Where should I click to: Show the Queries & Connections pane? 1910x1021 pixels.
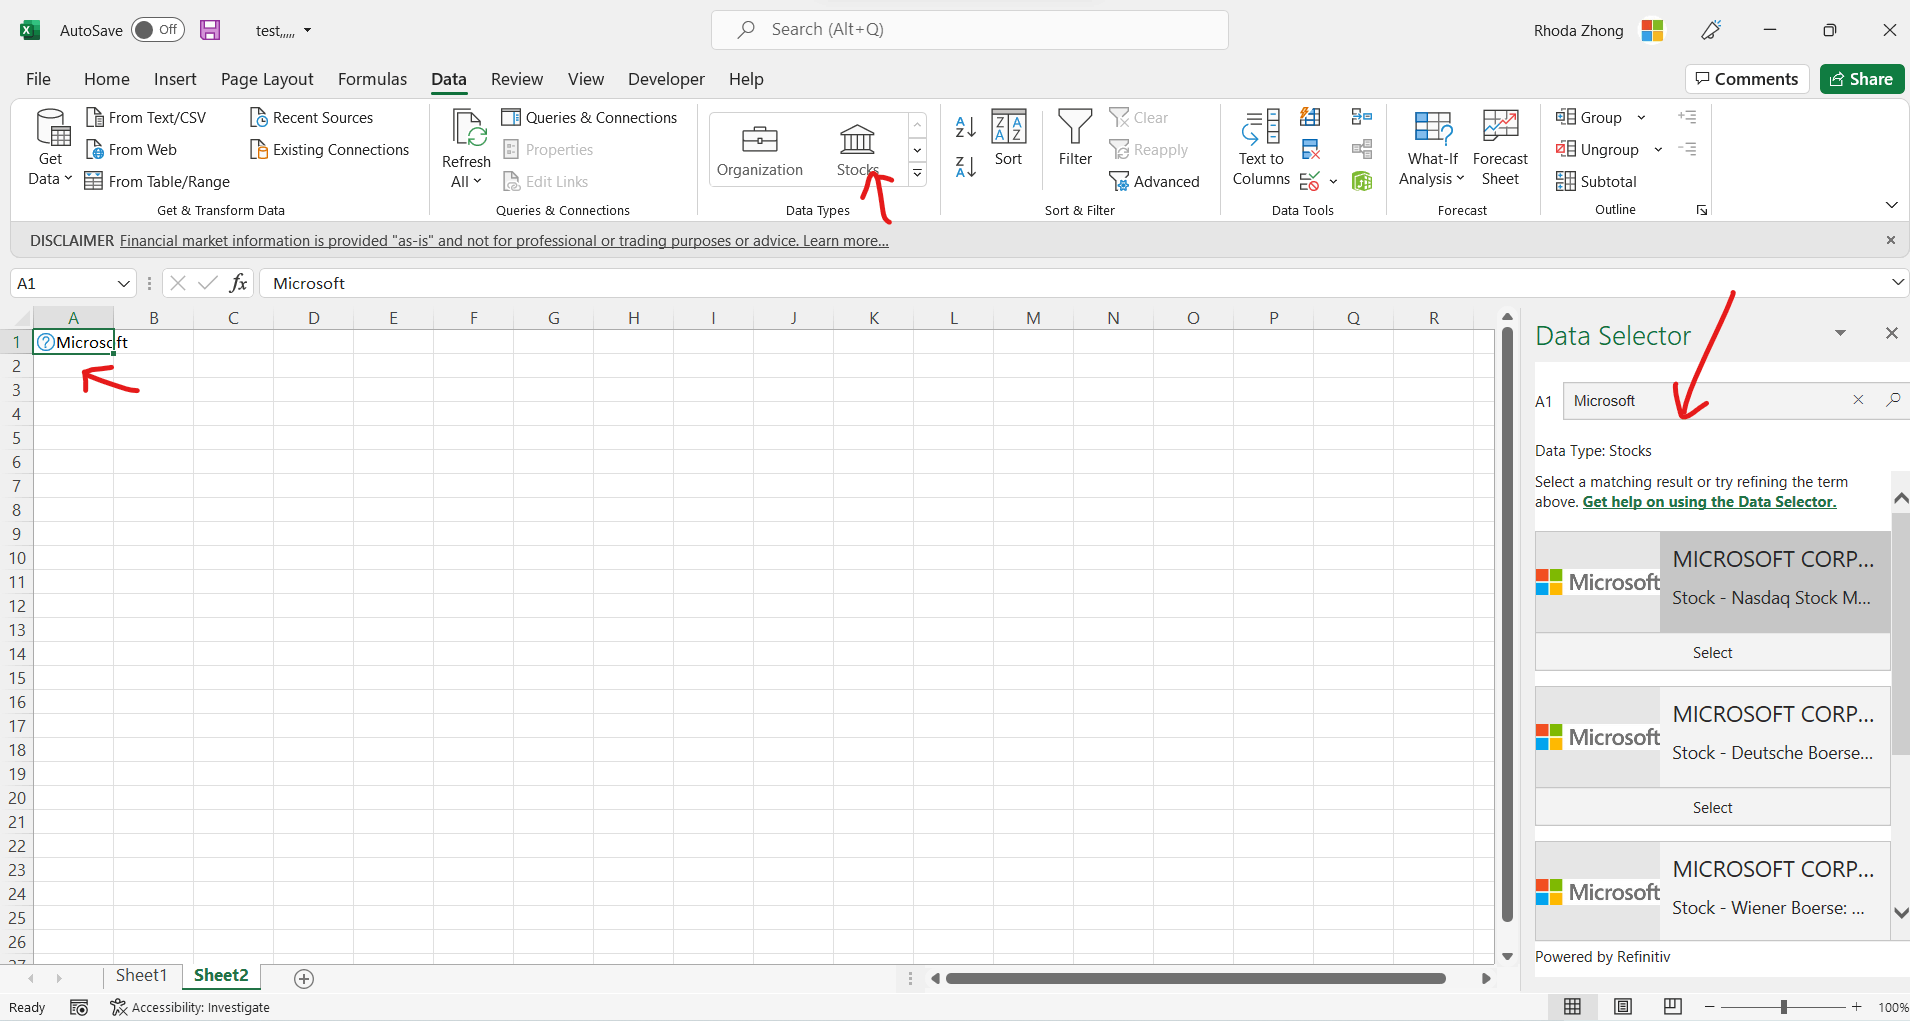coord(589,118)
